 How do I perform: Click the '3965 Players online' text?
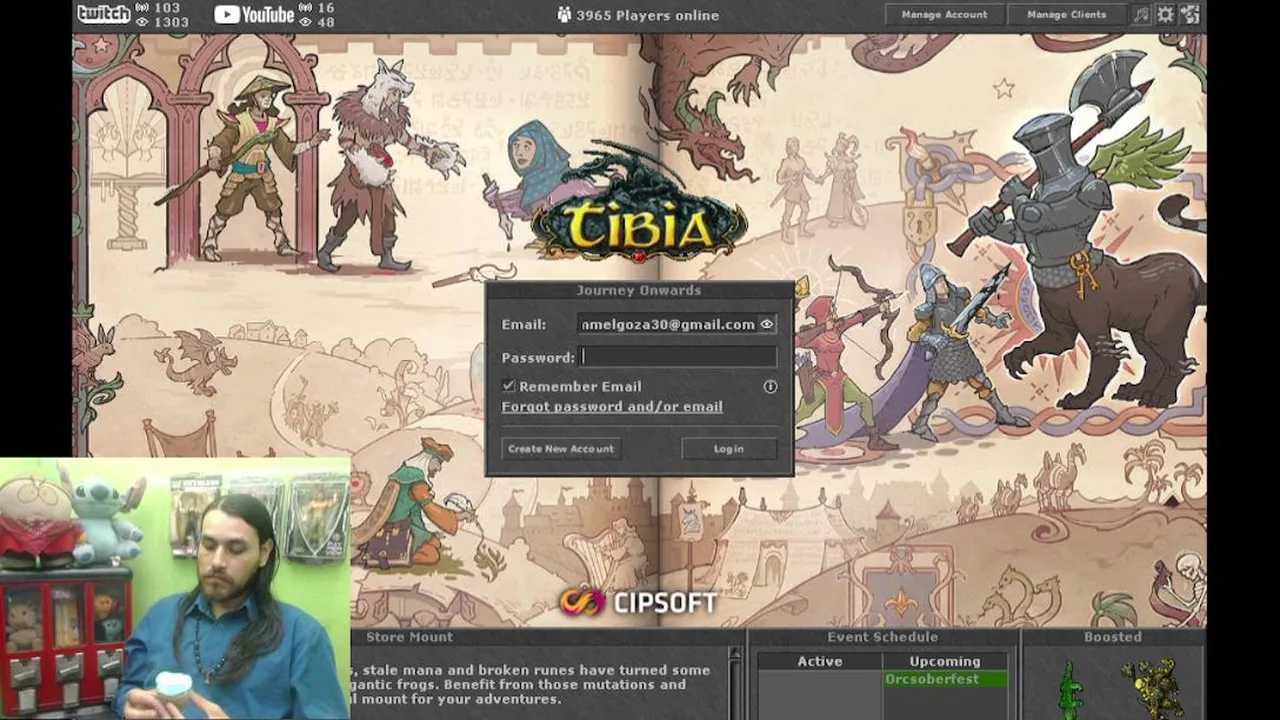(x=647, y=15)
